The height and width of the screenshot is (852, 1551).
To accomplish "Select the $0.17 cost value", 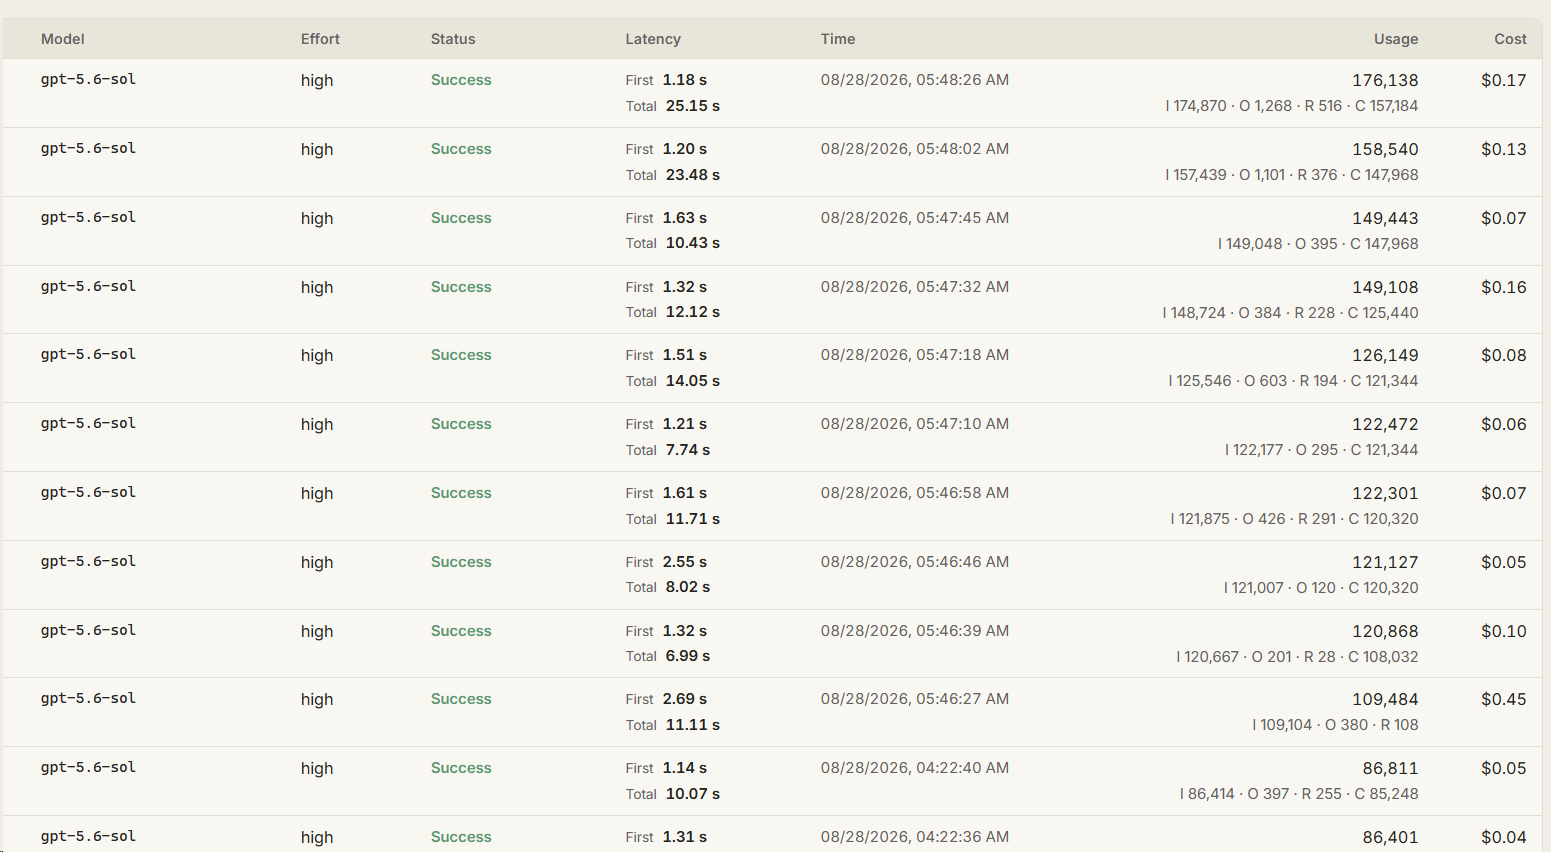I will [x=1504, y=80].
